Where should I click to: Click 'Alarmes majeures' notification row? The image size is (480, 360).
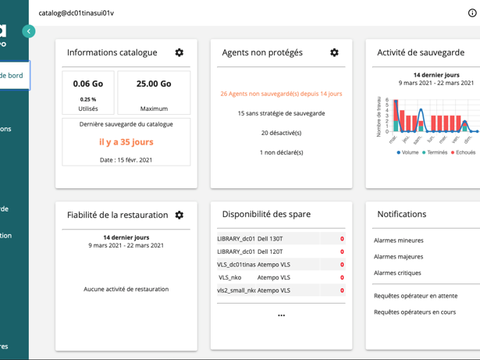(398, 257)
